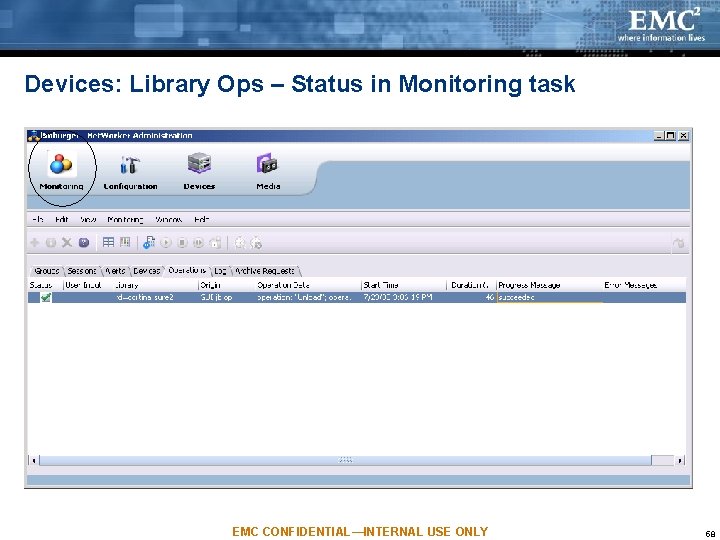Image resolution: width=720 pixels, height=540 pixels.
Task: Switch to the Log tab
Action: (220, 271)
